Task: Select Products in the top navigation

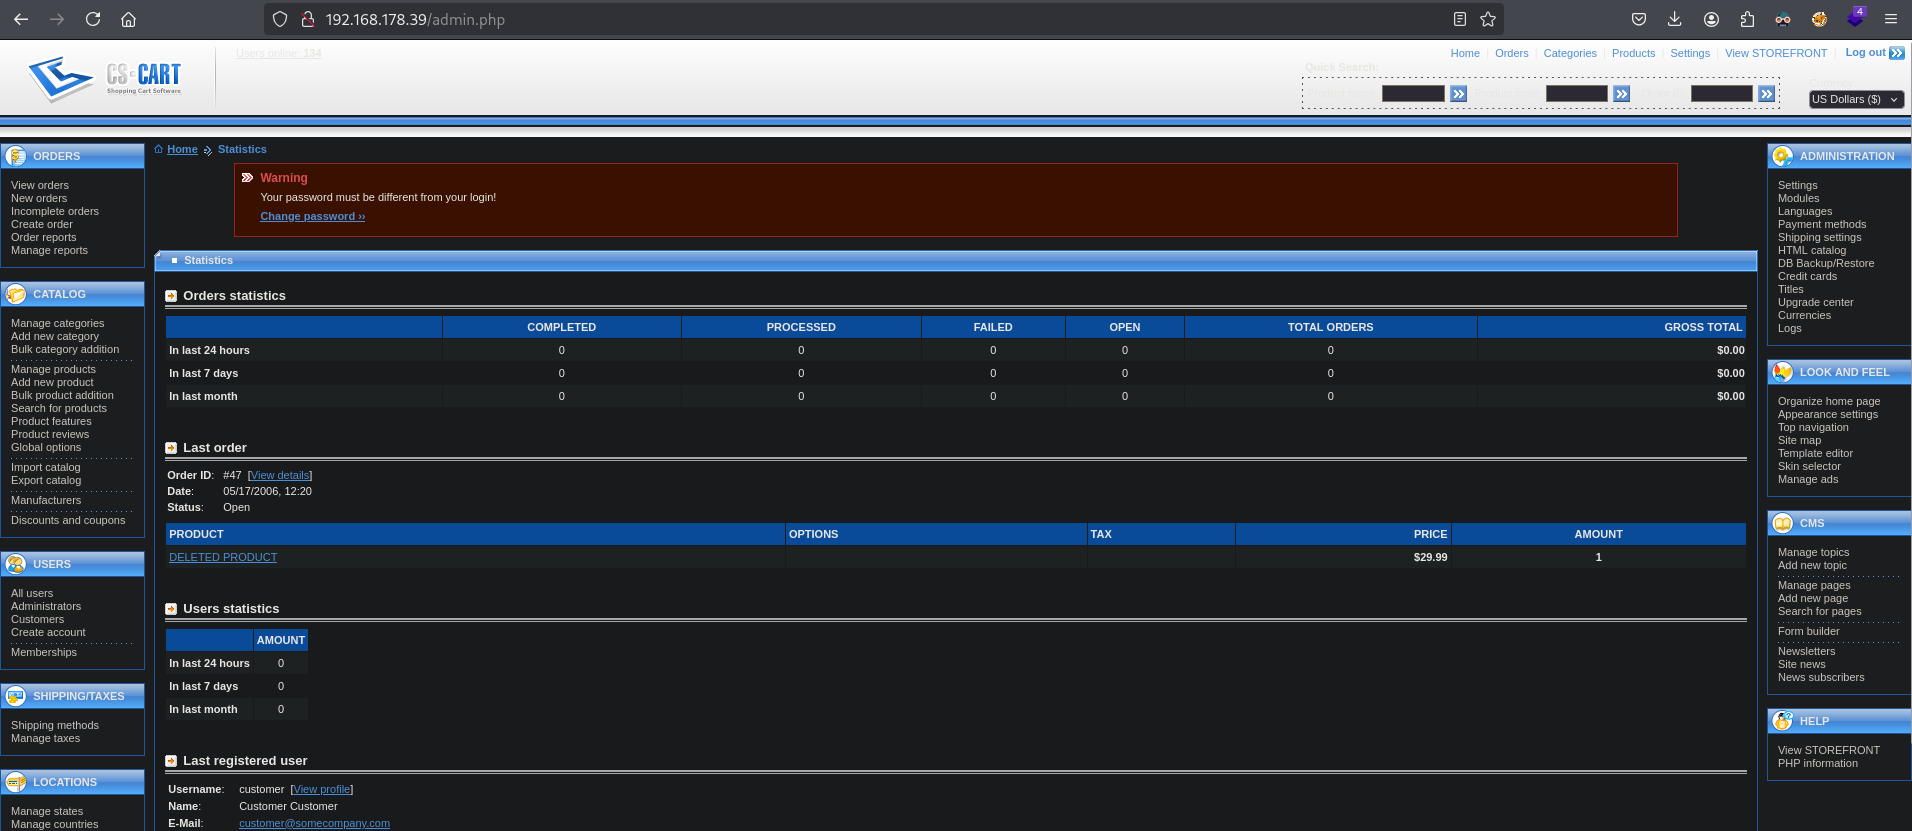Action: click(x=1633, y=53)
